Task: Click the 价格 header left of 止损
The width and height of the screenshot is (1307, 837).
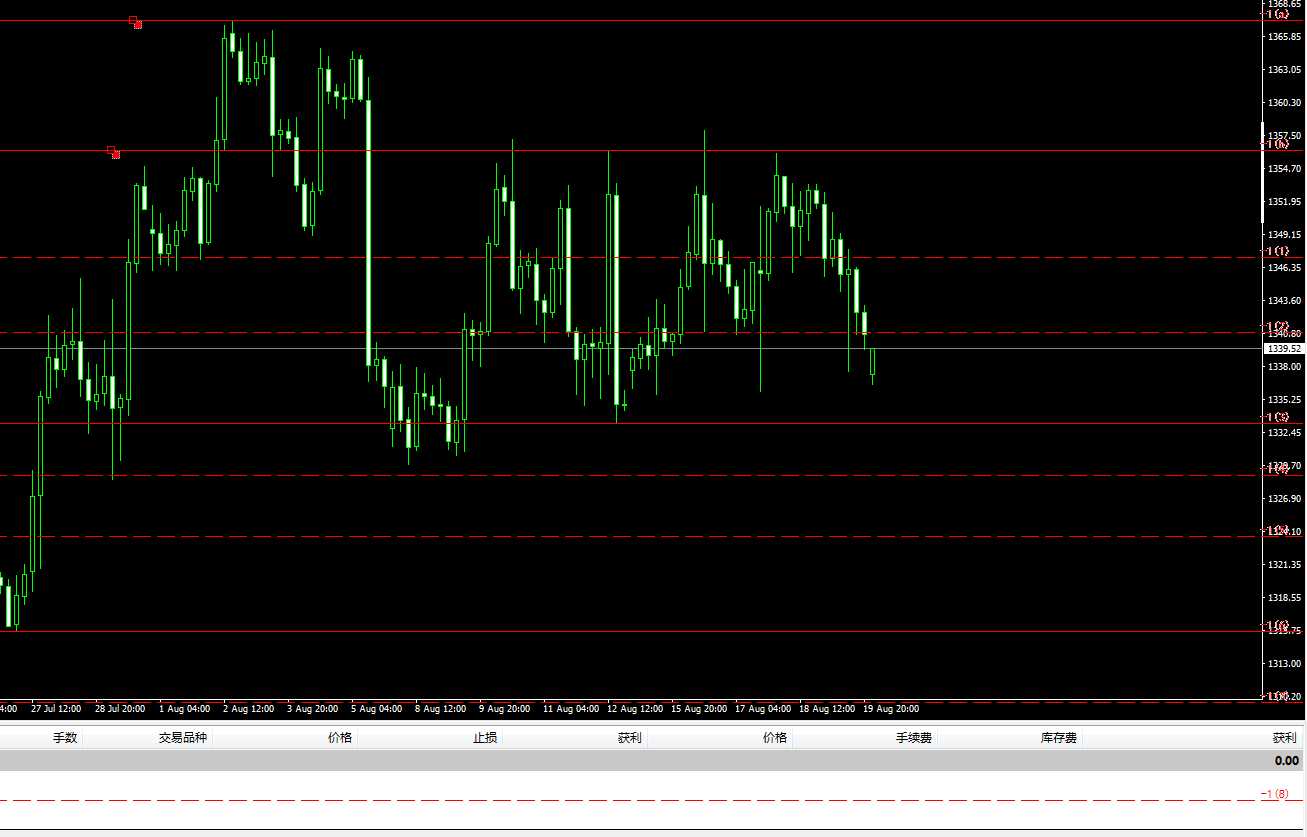Action: (x=340, y=738)
